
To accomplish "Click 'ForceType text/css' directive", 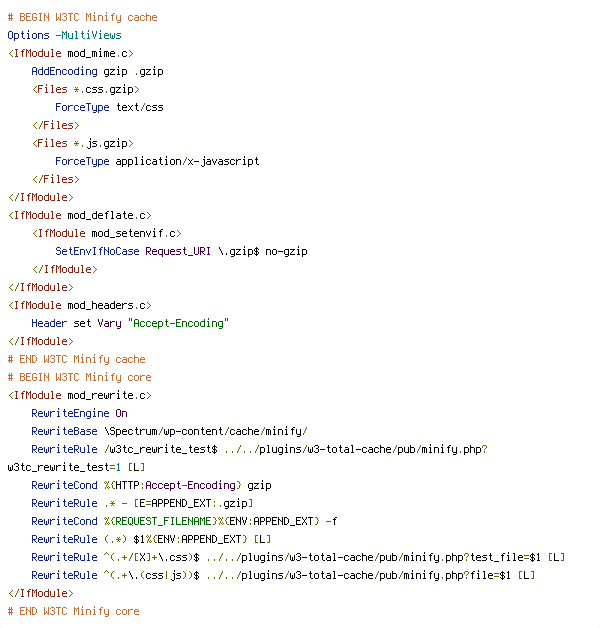I will 109,107.
